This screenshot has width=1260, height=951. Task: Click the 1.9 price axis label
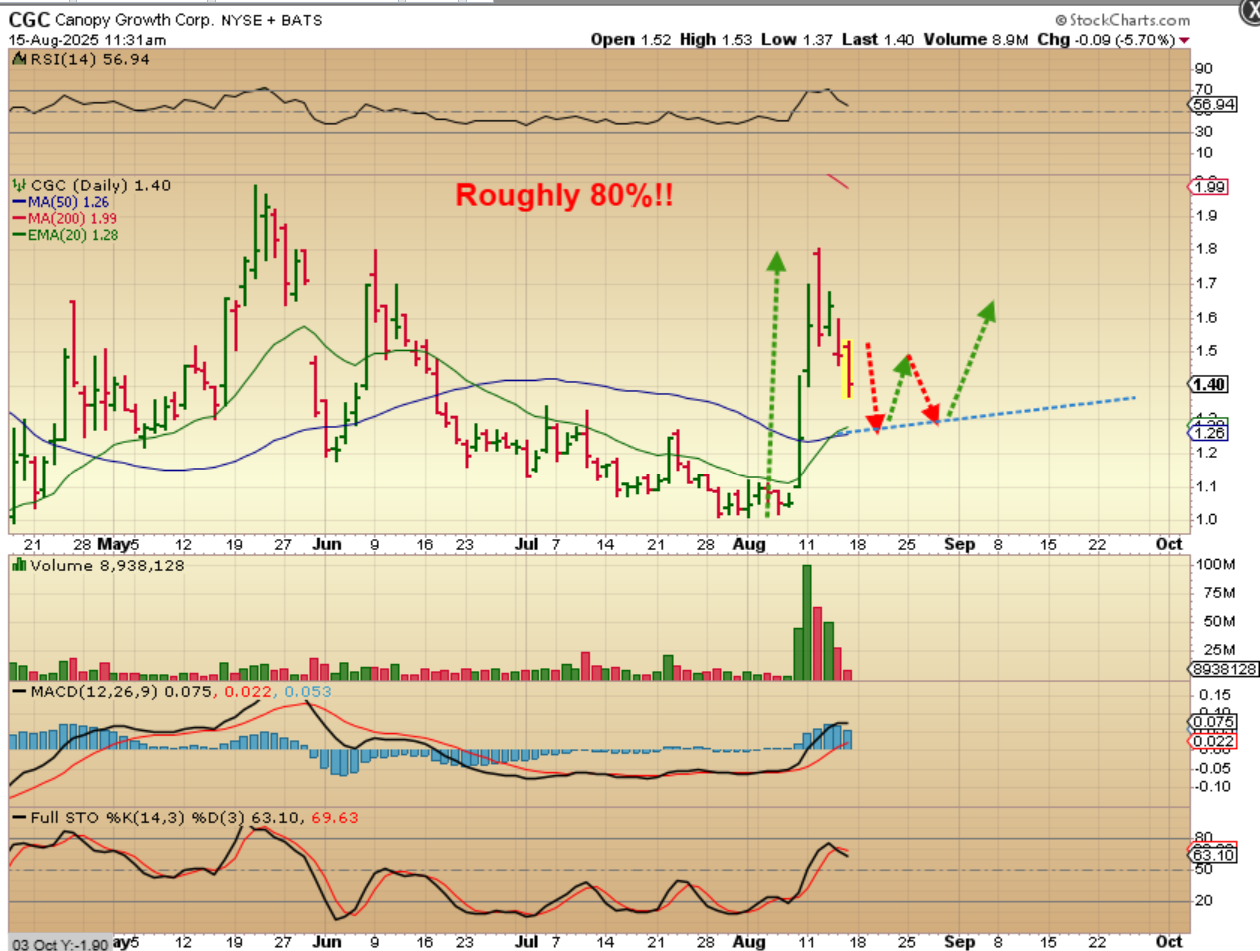1205,216
